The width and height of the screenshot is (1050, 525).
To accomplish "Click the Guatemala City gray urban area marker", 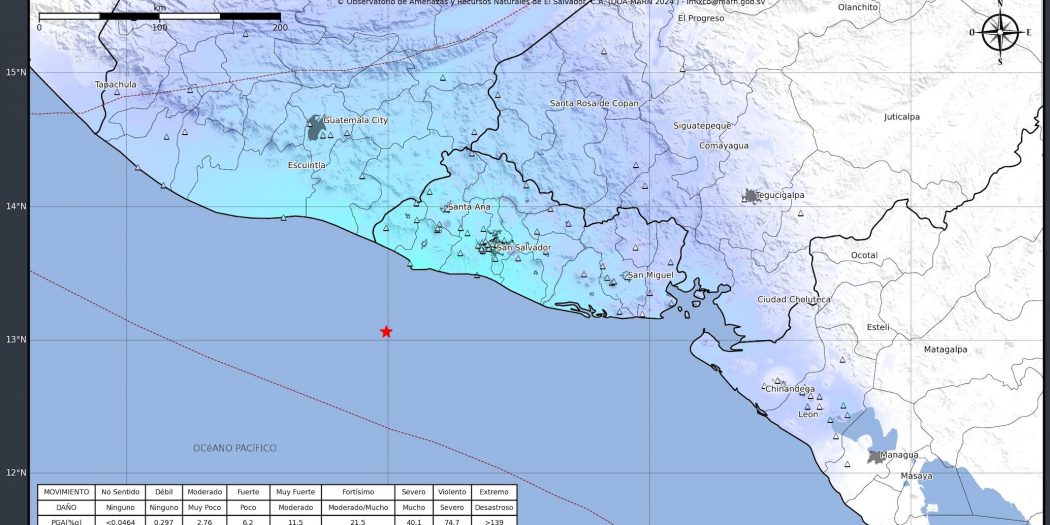I will tap(316, 126).
